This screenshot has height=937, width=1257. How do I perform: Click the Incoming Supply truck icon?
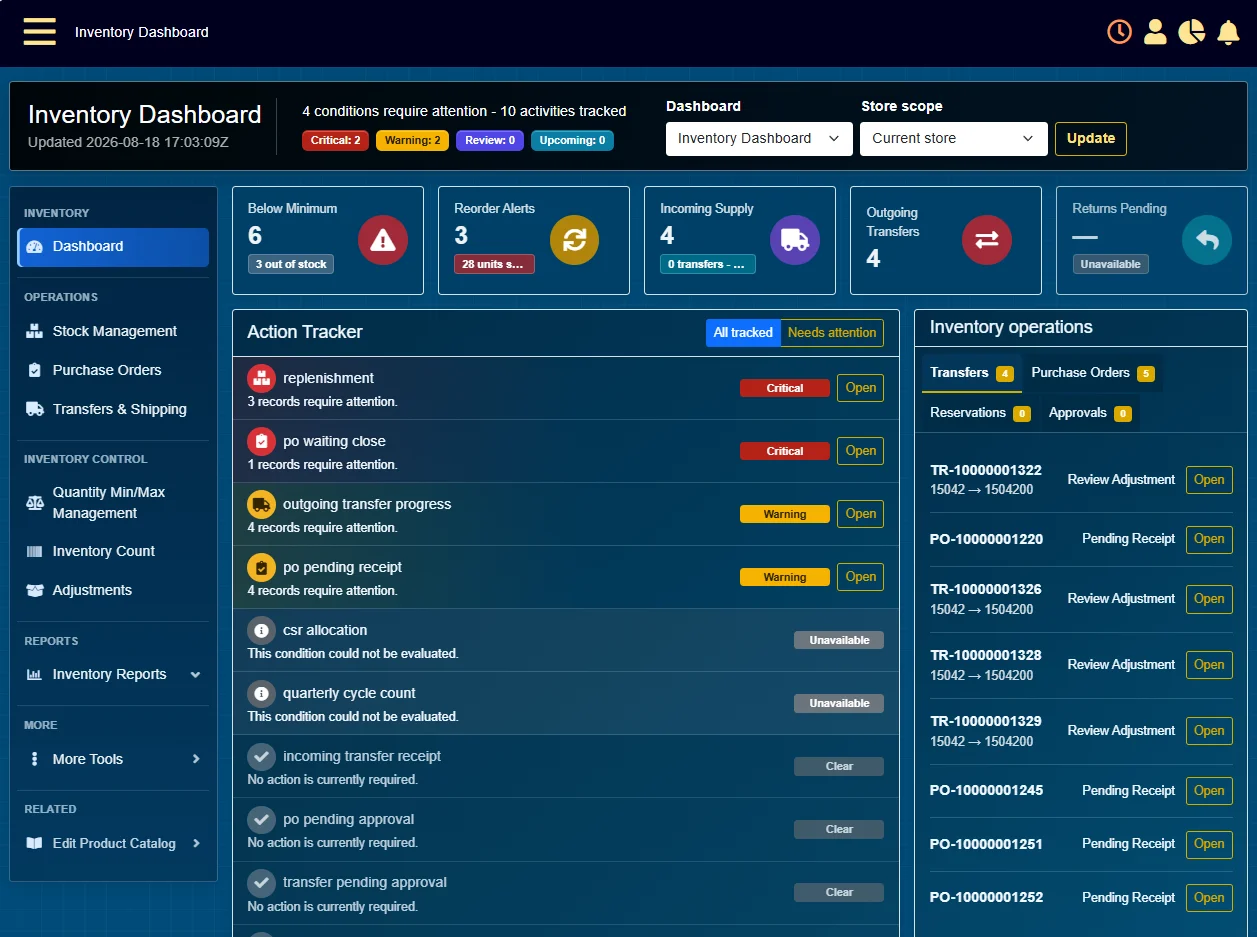point(795,240)
